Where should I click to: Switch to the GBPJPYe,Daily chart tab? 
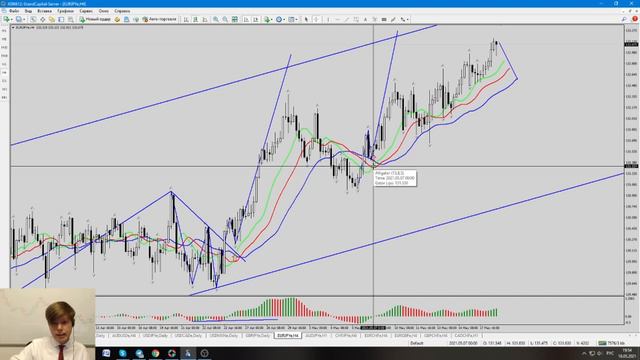click(258, 336)
